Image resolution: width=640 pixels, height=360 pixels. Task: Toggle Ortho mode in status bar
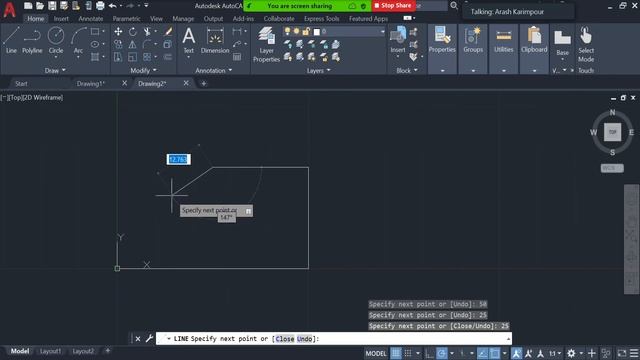pos(429,353)
